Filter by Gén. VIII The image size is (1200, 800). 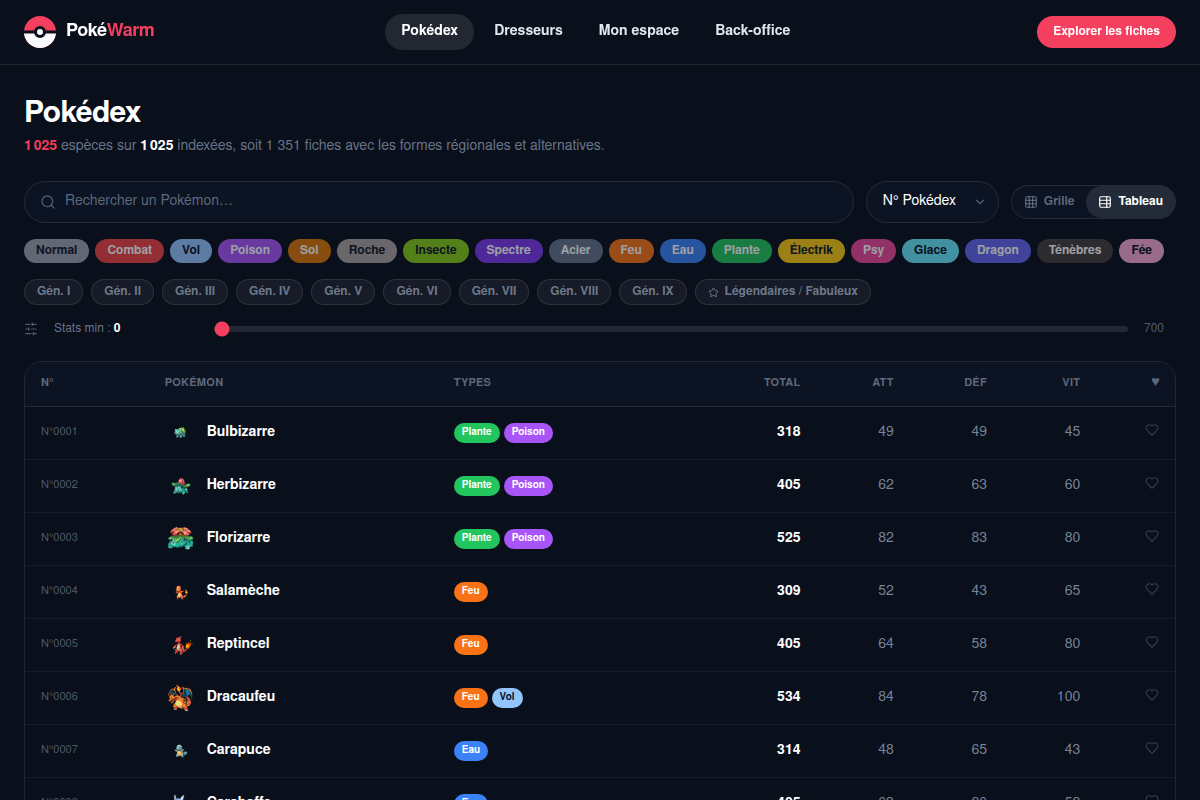pyautogui.click(x=575, y=292)
